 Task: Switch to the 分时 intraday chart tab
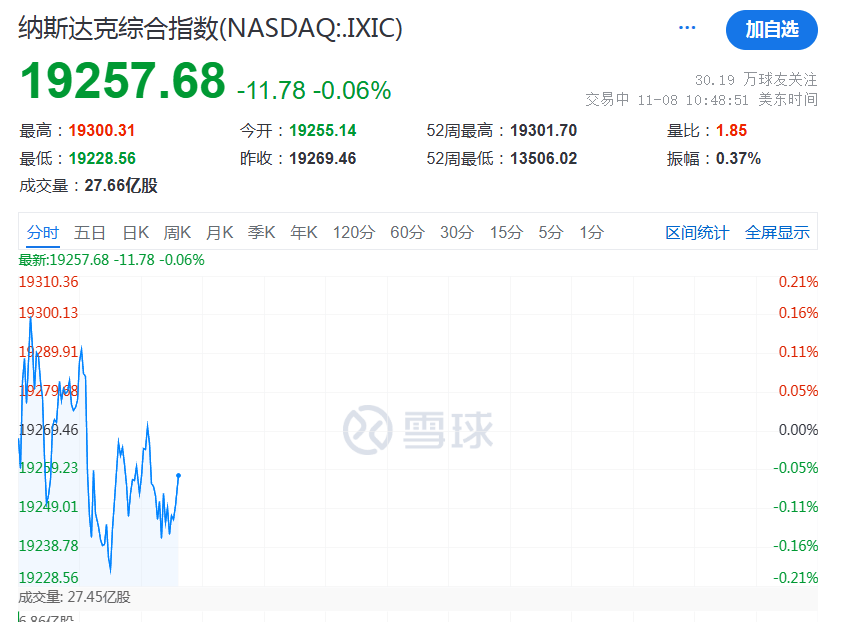coord(42,231)
